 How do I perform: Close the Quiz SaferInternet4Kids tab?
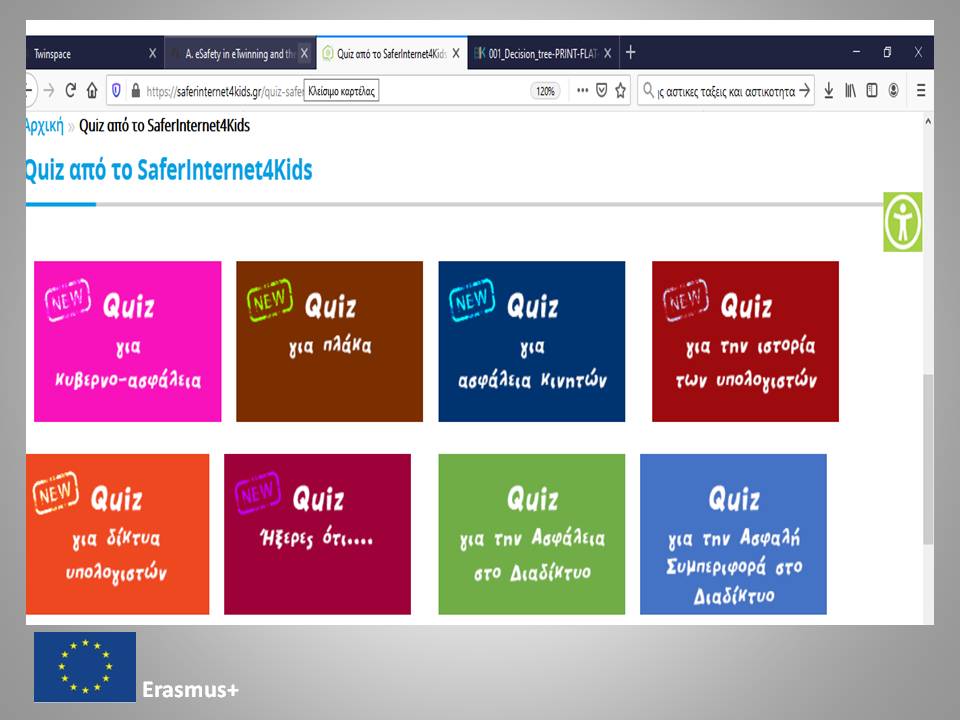point(456,53)
